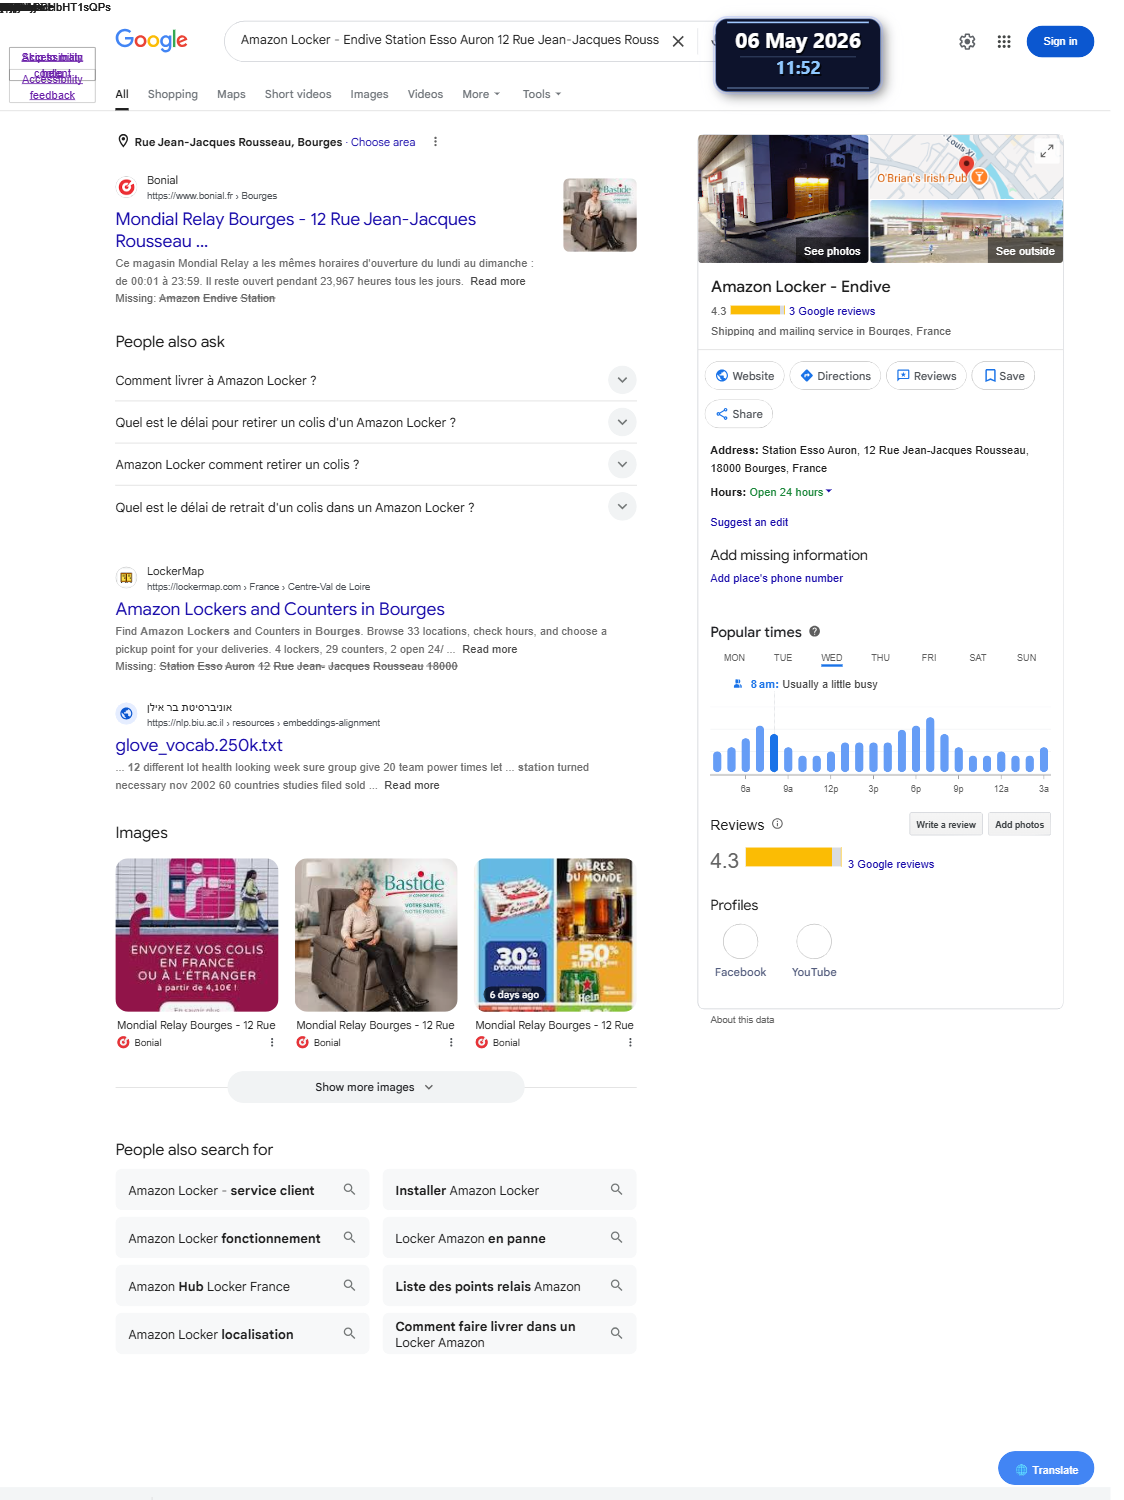Click Write a review button
This screenshot has height=1500, width=1124.
coord(946,825)
